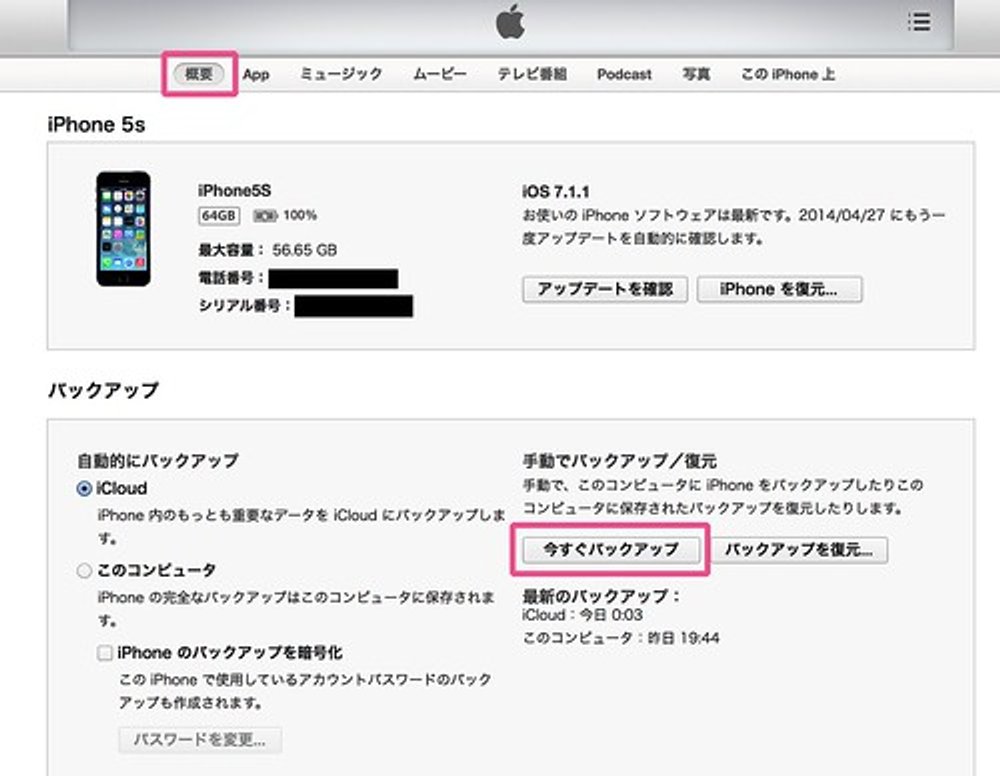Click the battery icon next to 100%

(x=265, y=216)
